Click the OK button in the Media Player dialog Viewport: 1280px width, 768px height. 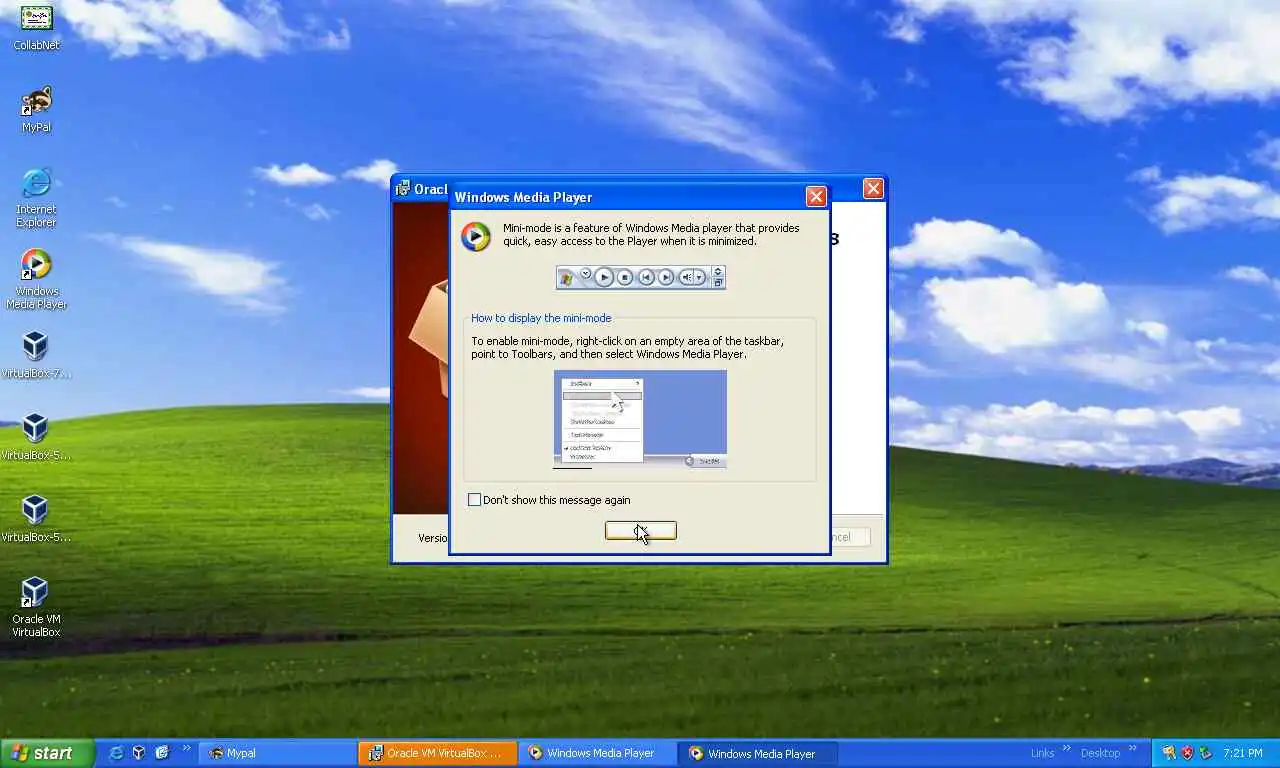point(641,531)
